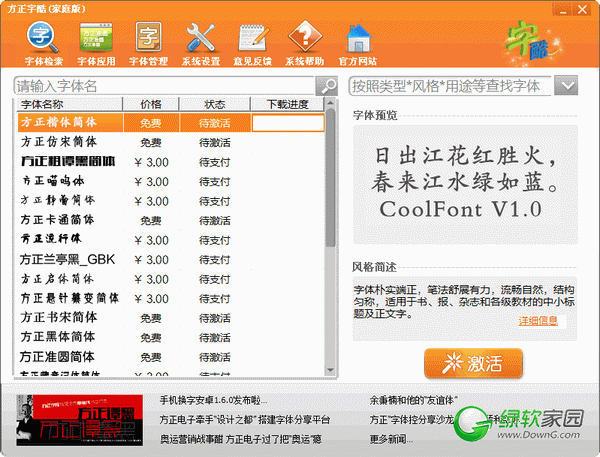Select the 方正黑体简体 font row

171,338
